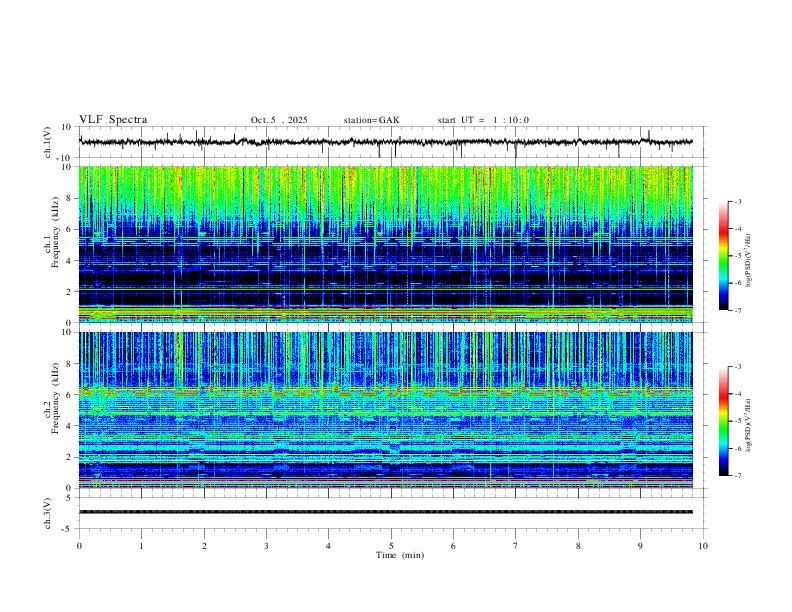The height and width of the screenshot is (612, 792).
Task: Click the "-3" tick on ch.2 colorbar
Action: pos(737,367)
